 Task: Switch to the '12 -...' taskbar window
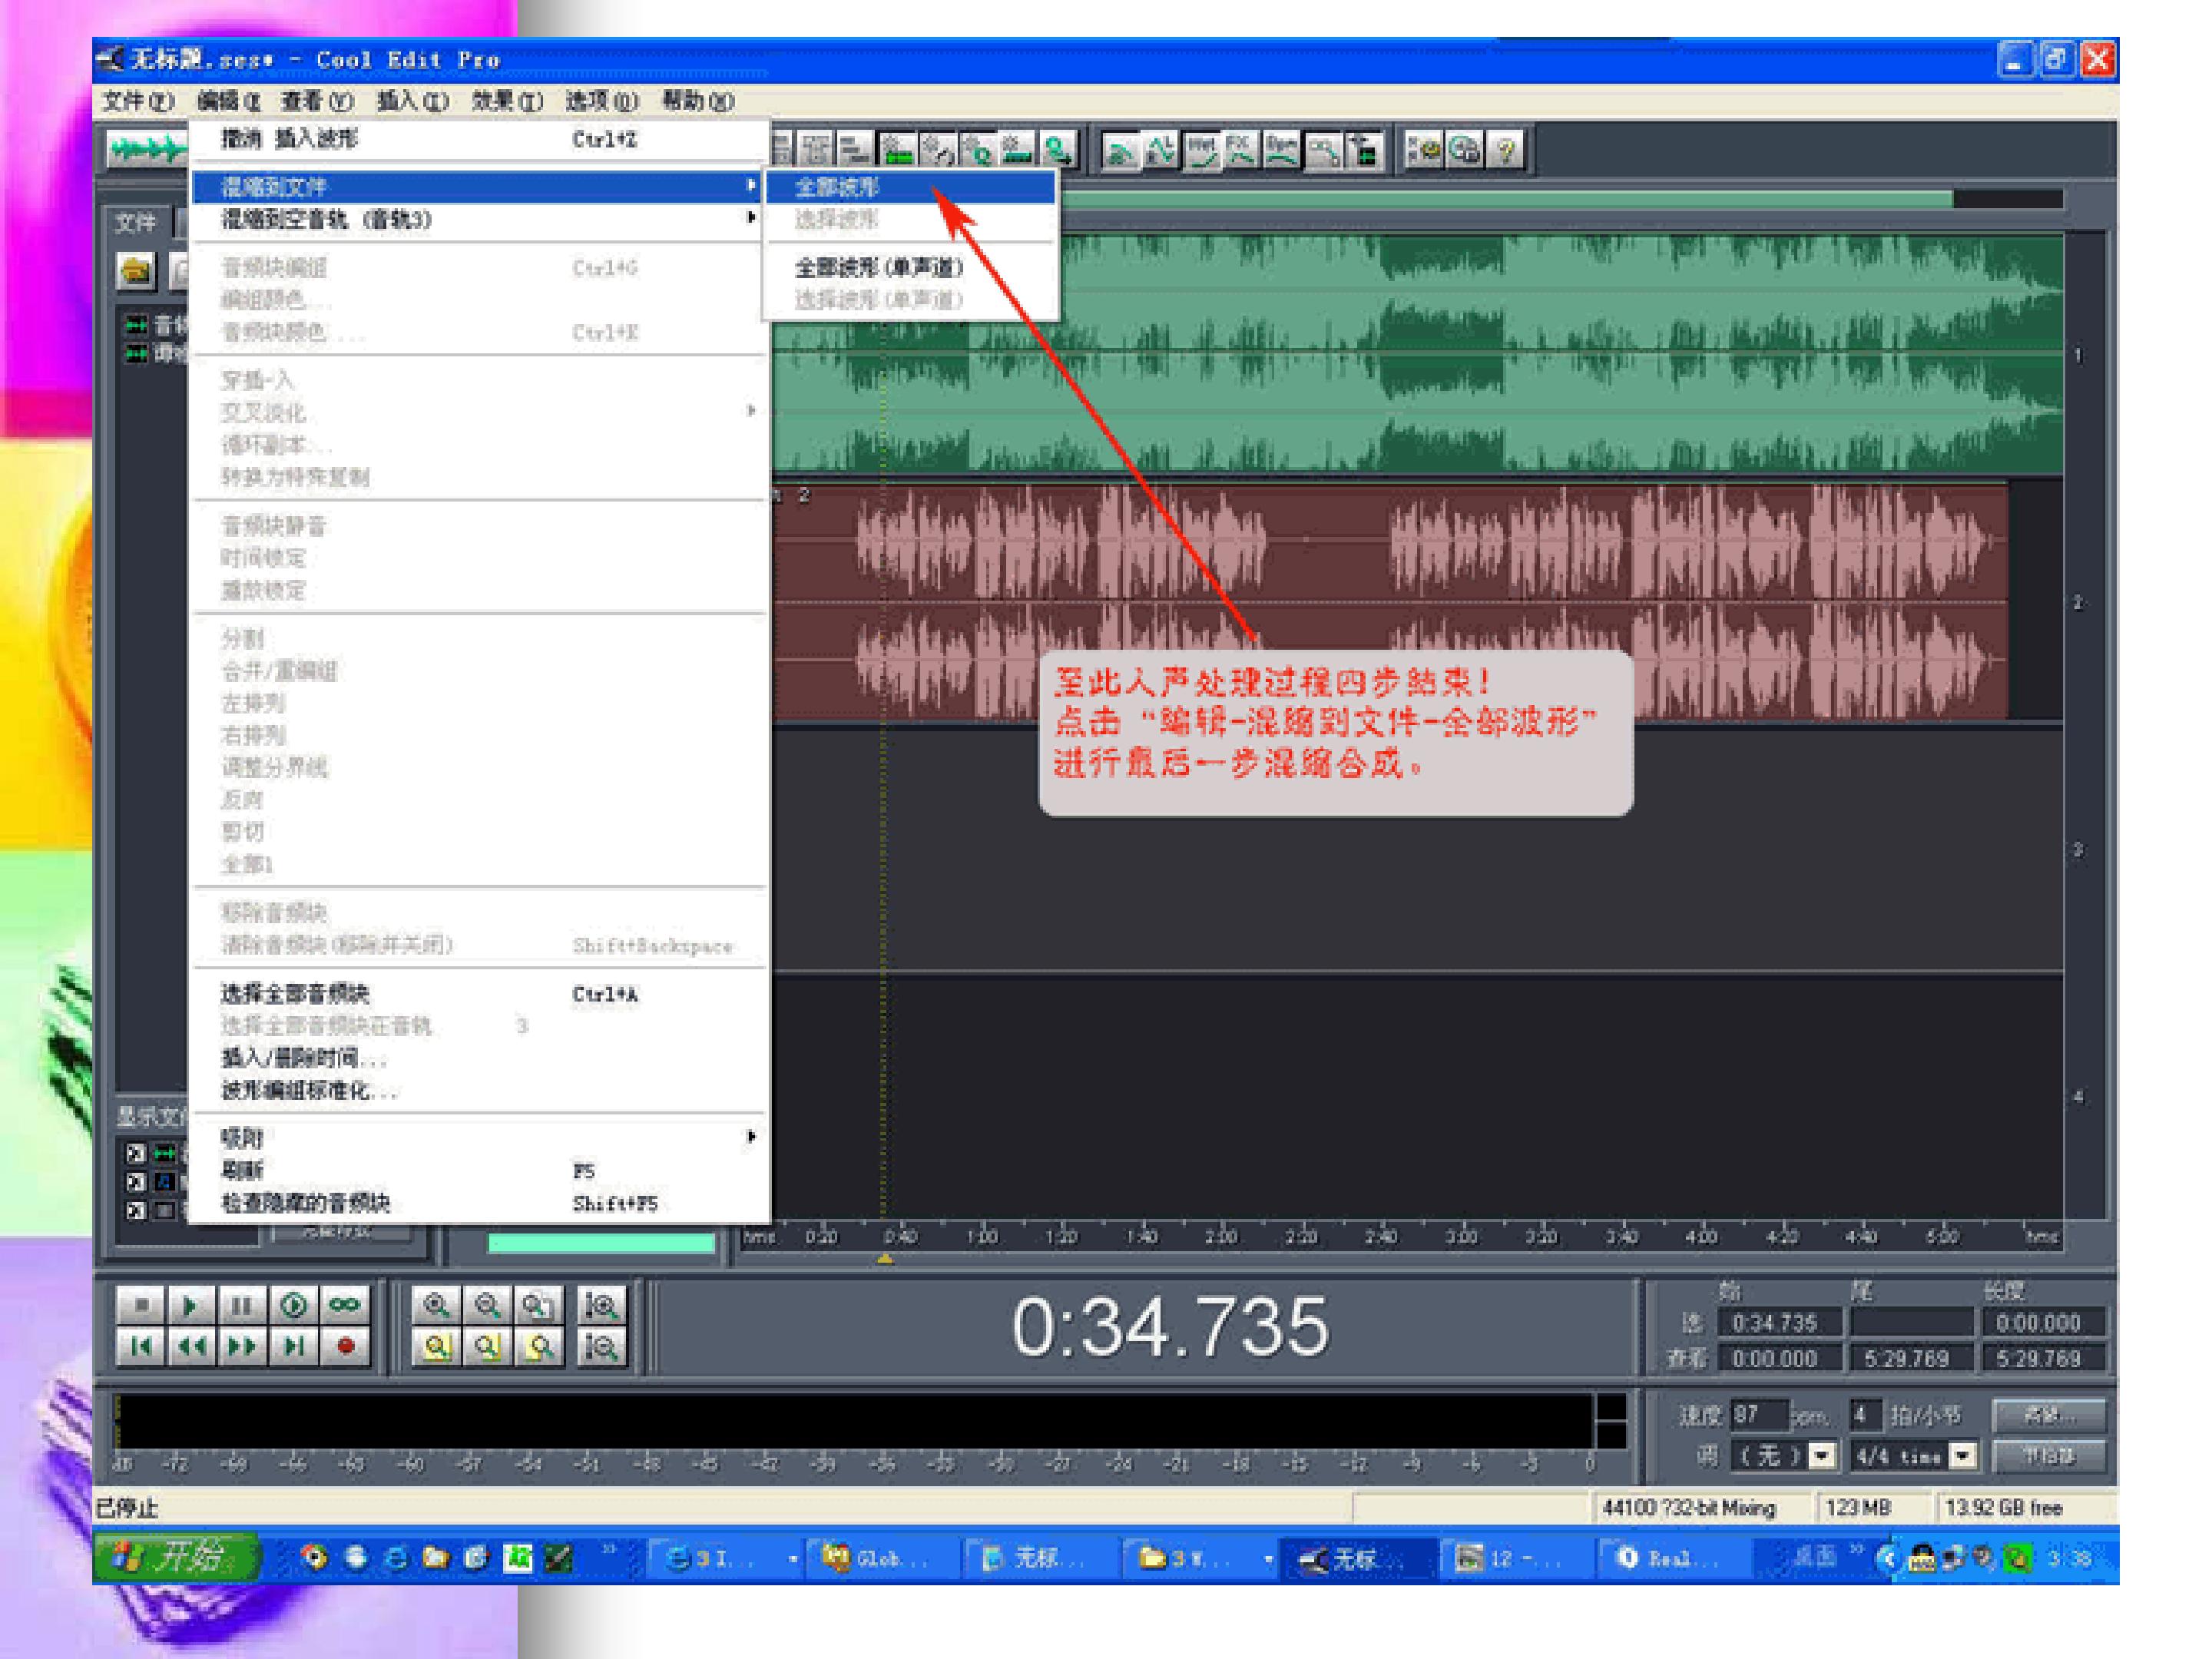tap(1517, 1558)
